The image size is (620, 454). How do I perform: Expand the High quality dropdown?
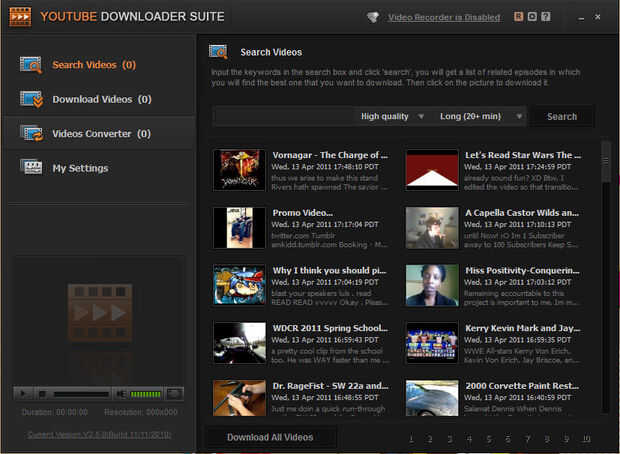(x=392, y=116)
